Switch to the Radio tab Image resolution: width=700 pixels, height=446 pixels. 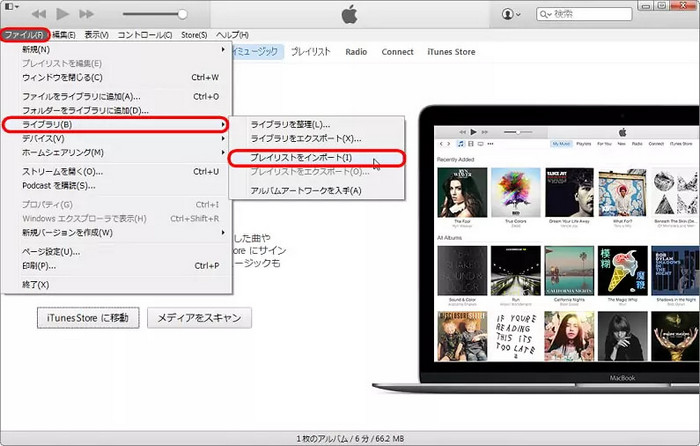click(356, 52)
